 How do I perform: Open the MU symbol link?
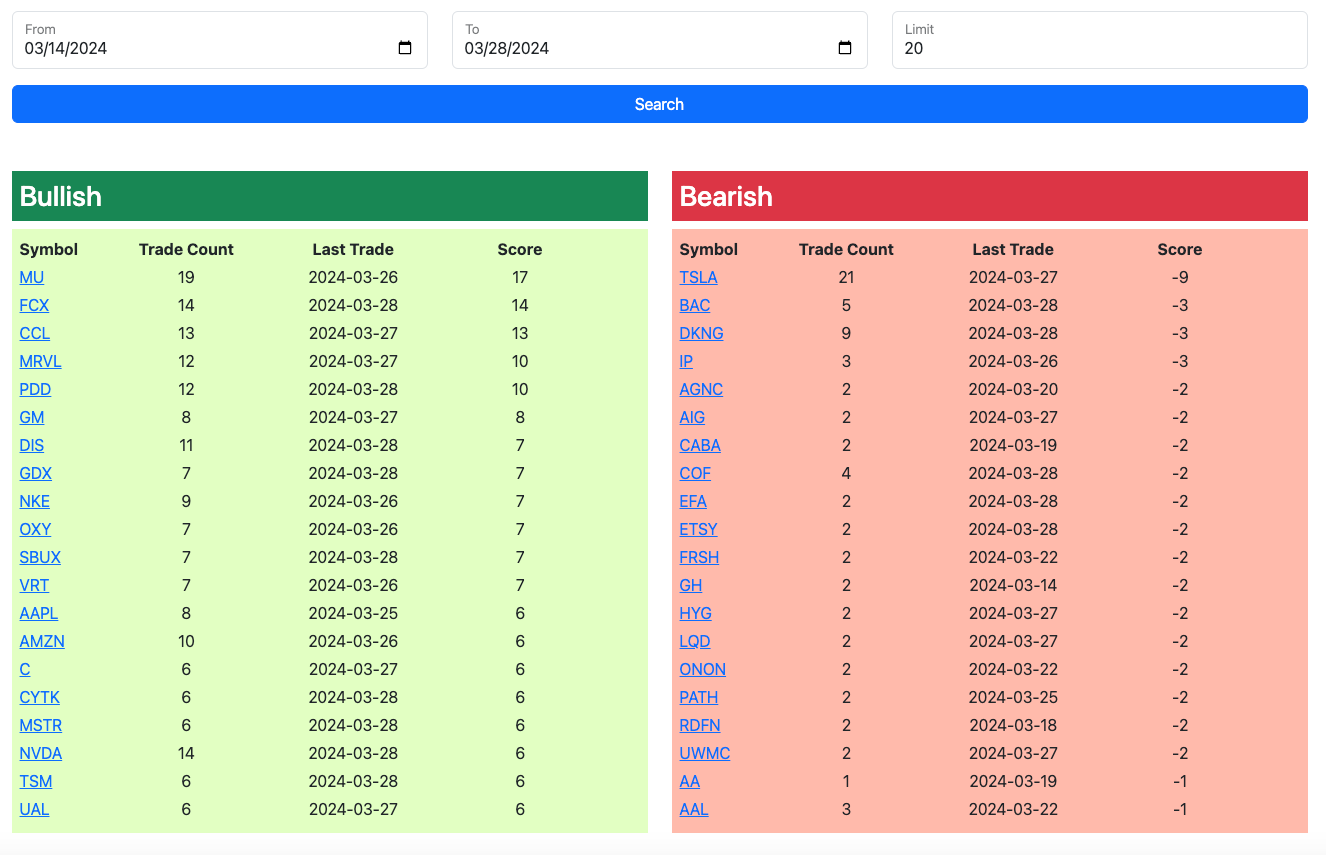(32, 277)
